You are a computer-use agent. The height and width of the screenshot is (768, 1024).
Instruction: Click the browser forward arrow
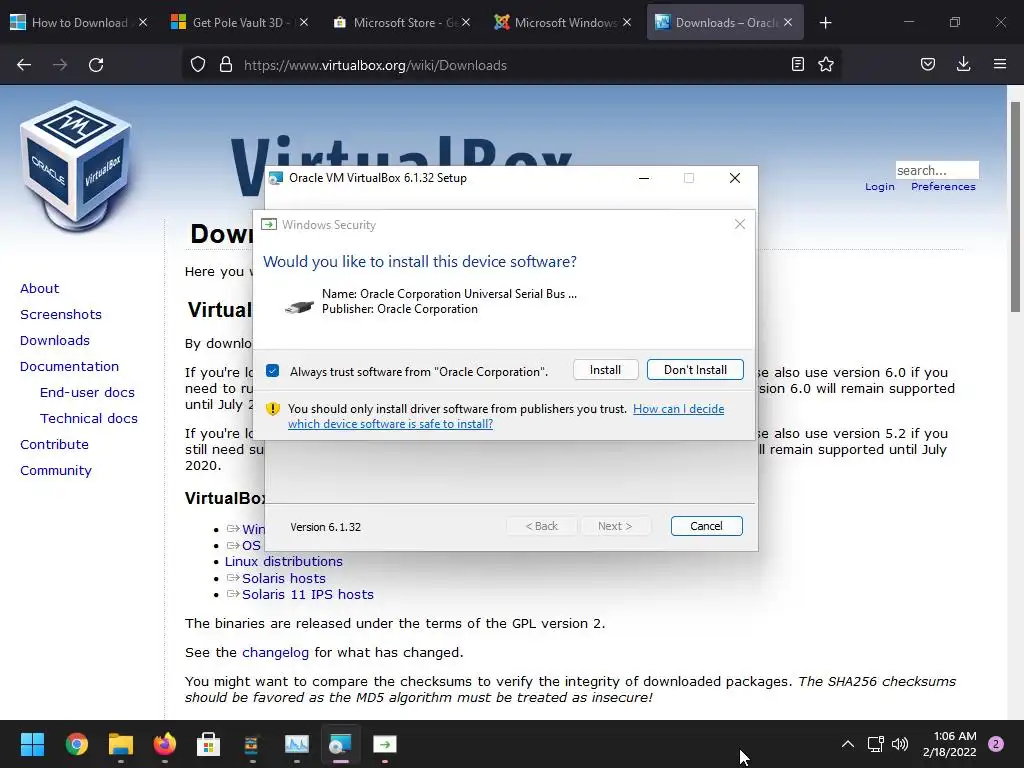tap(60, 65)
